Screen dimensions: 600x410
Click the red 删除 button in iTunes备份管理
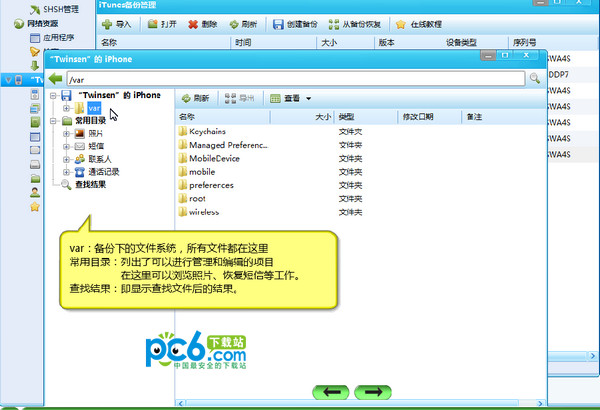click(x=203, y=25)
